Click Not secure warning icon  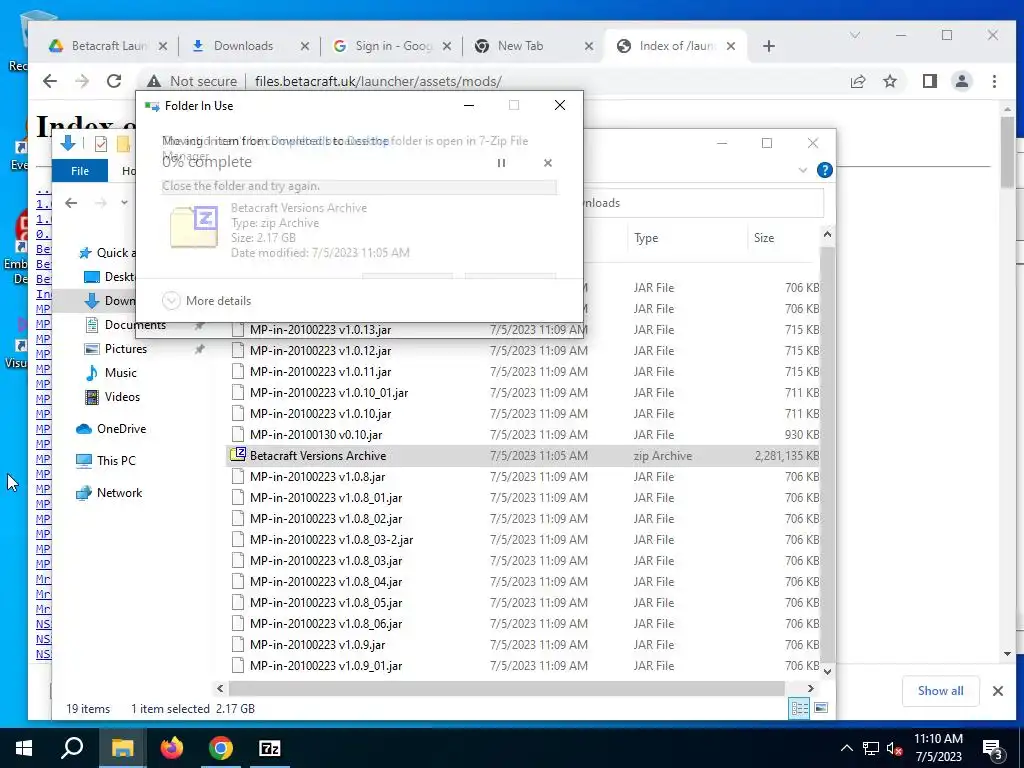[153, 81]
